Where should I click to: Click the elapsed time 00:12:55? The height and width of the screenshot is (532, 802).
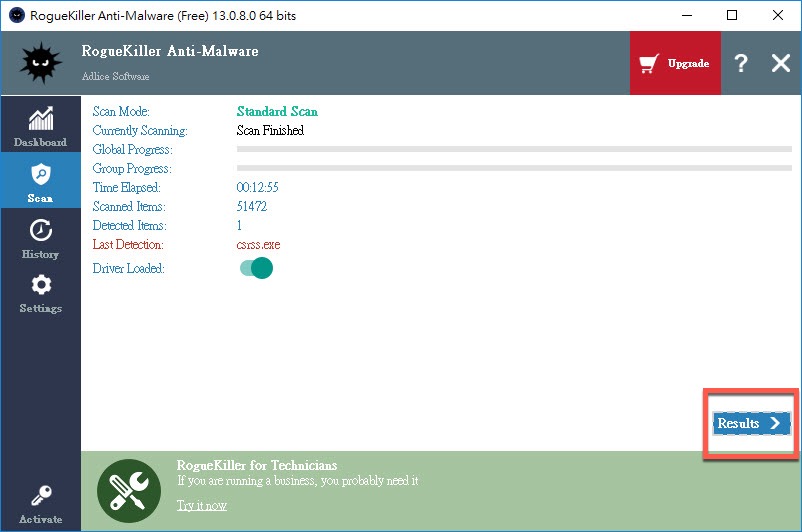[257, 187]
